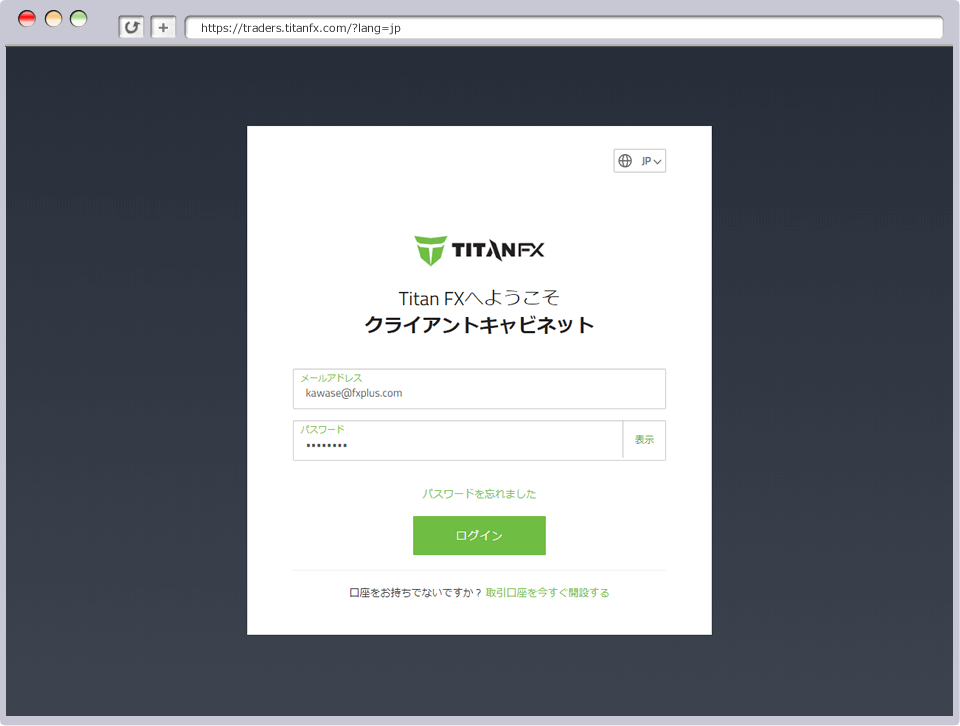Click the 取引口座を今すぐ開設する link
The height and width of the screenshot is (726, 960).
(547, 592)
